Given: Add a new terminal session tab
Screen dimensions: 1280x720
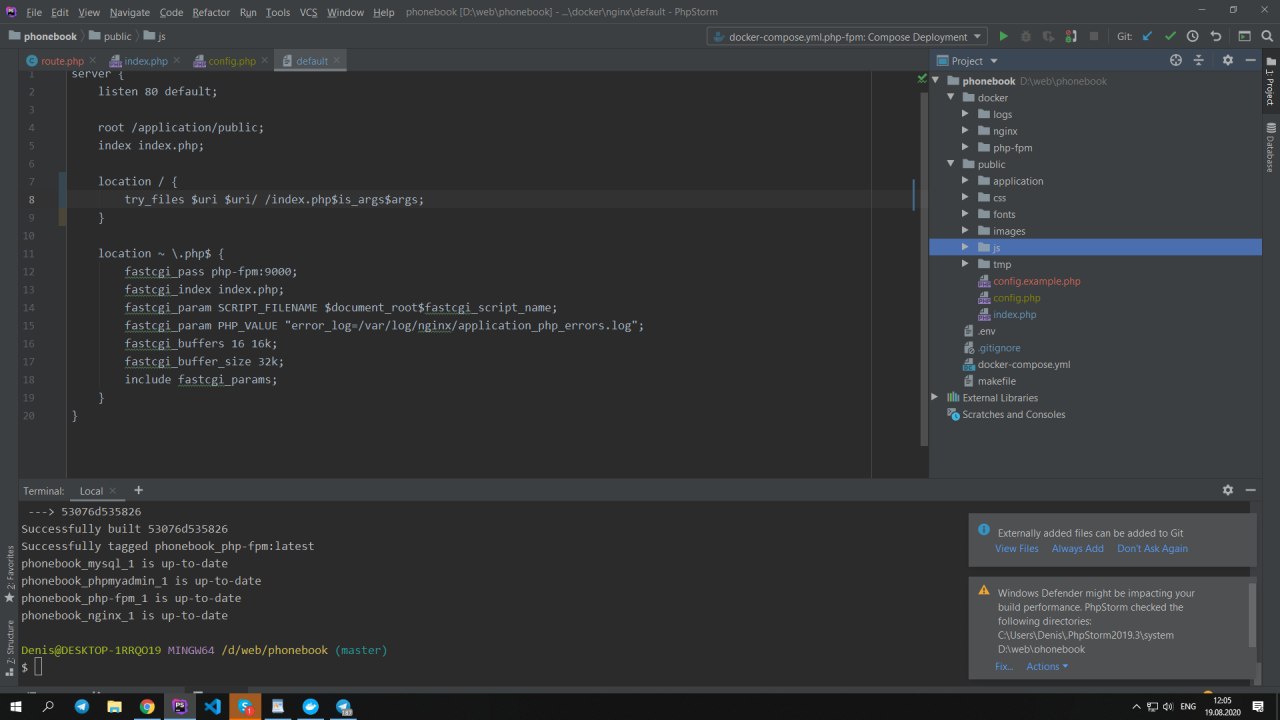Looking at the screenshot, I should pos(138,490).
